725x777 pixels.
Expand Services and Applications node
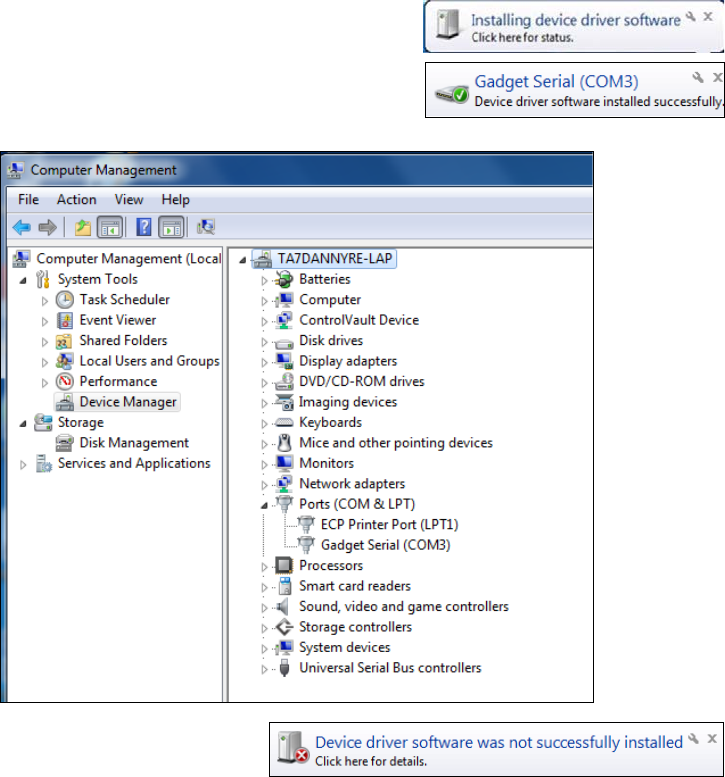(x=23, y=464)
